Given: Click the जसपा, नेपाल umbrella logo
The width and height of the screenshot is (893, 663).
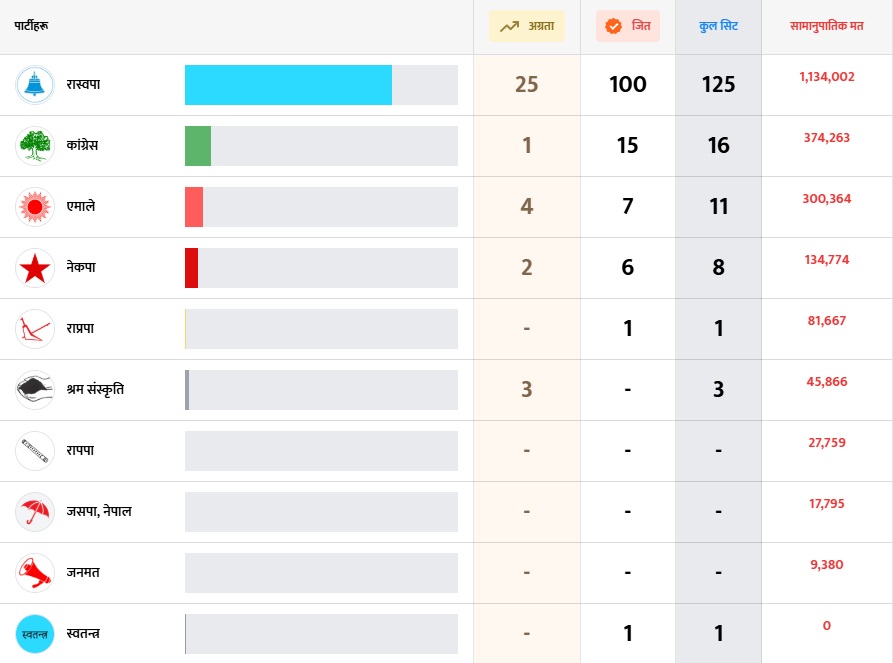Looking at the screenshot, I should 35,512.
